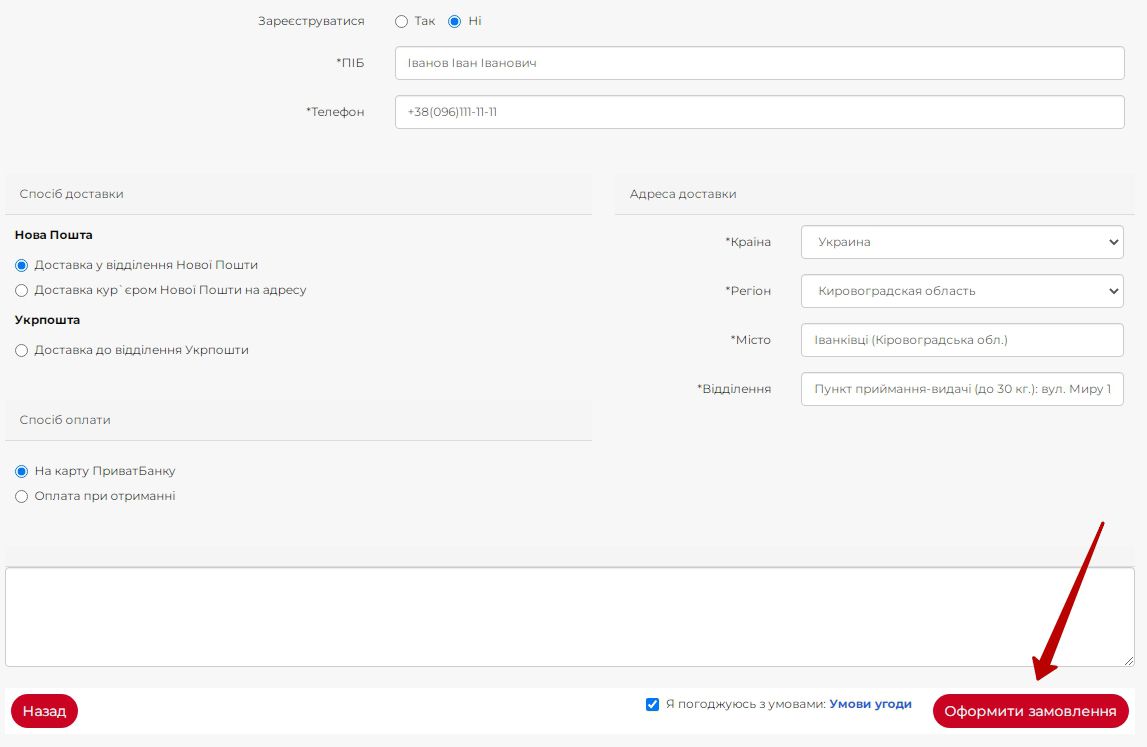Select payment На карту ПриватБанку
Image resolution: width=1147 pixels, height=747 pixels.
22,471
